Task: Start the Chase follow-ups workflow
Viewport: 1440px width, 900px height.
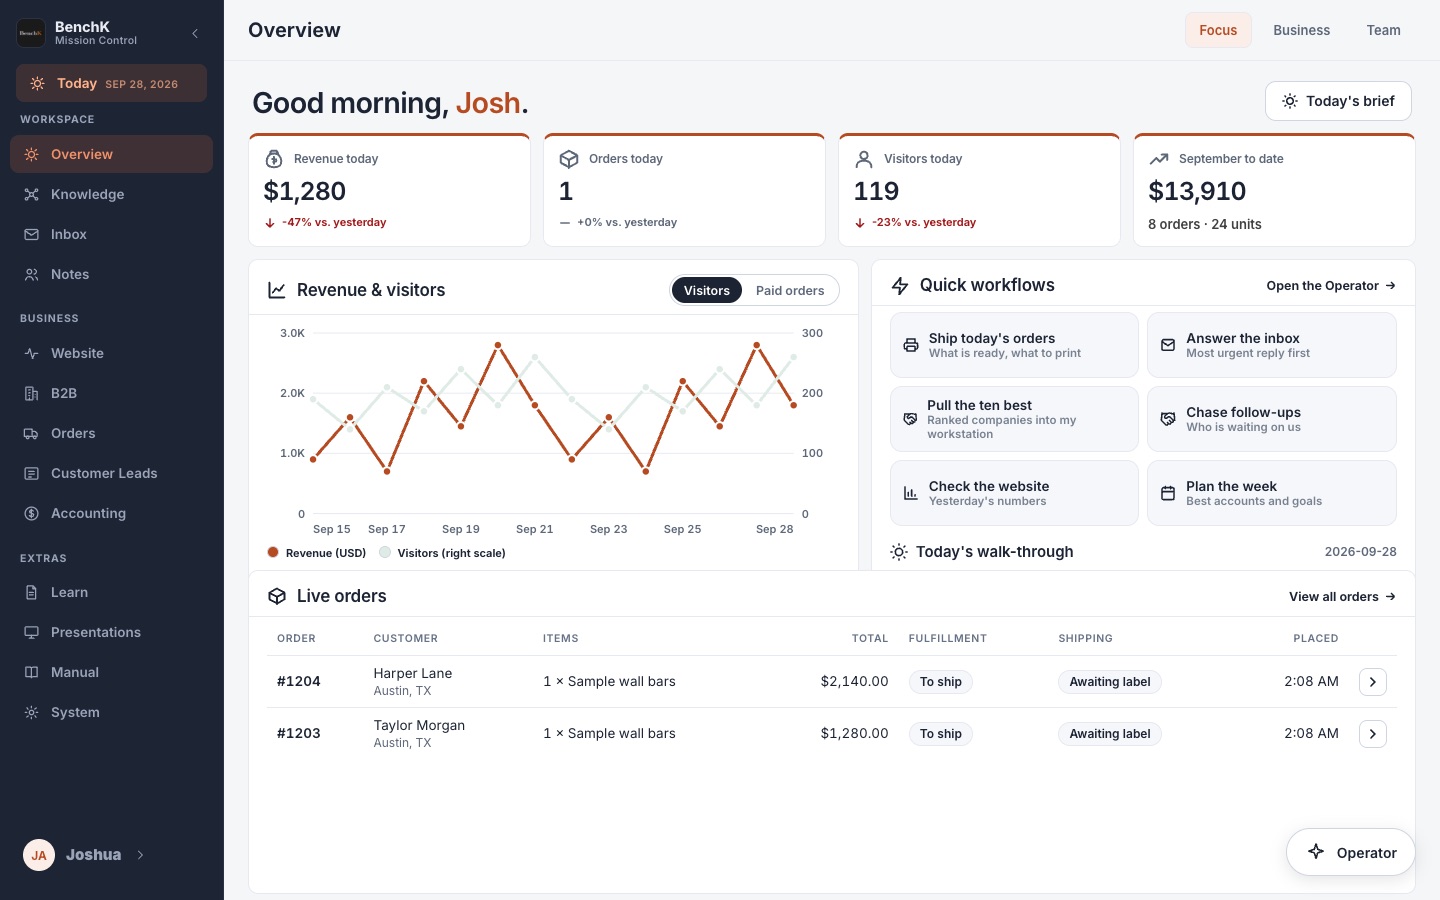Action: tap(1271, 419)
